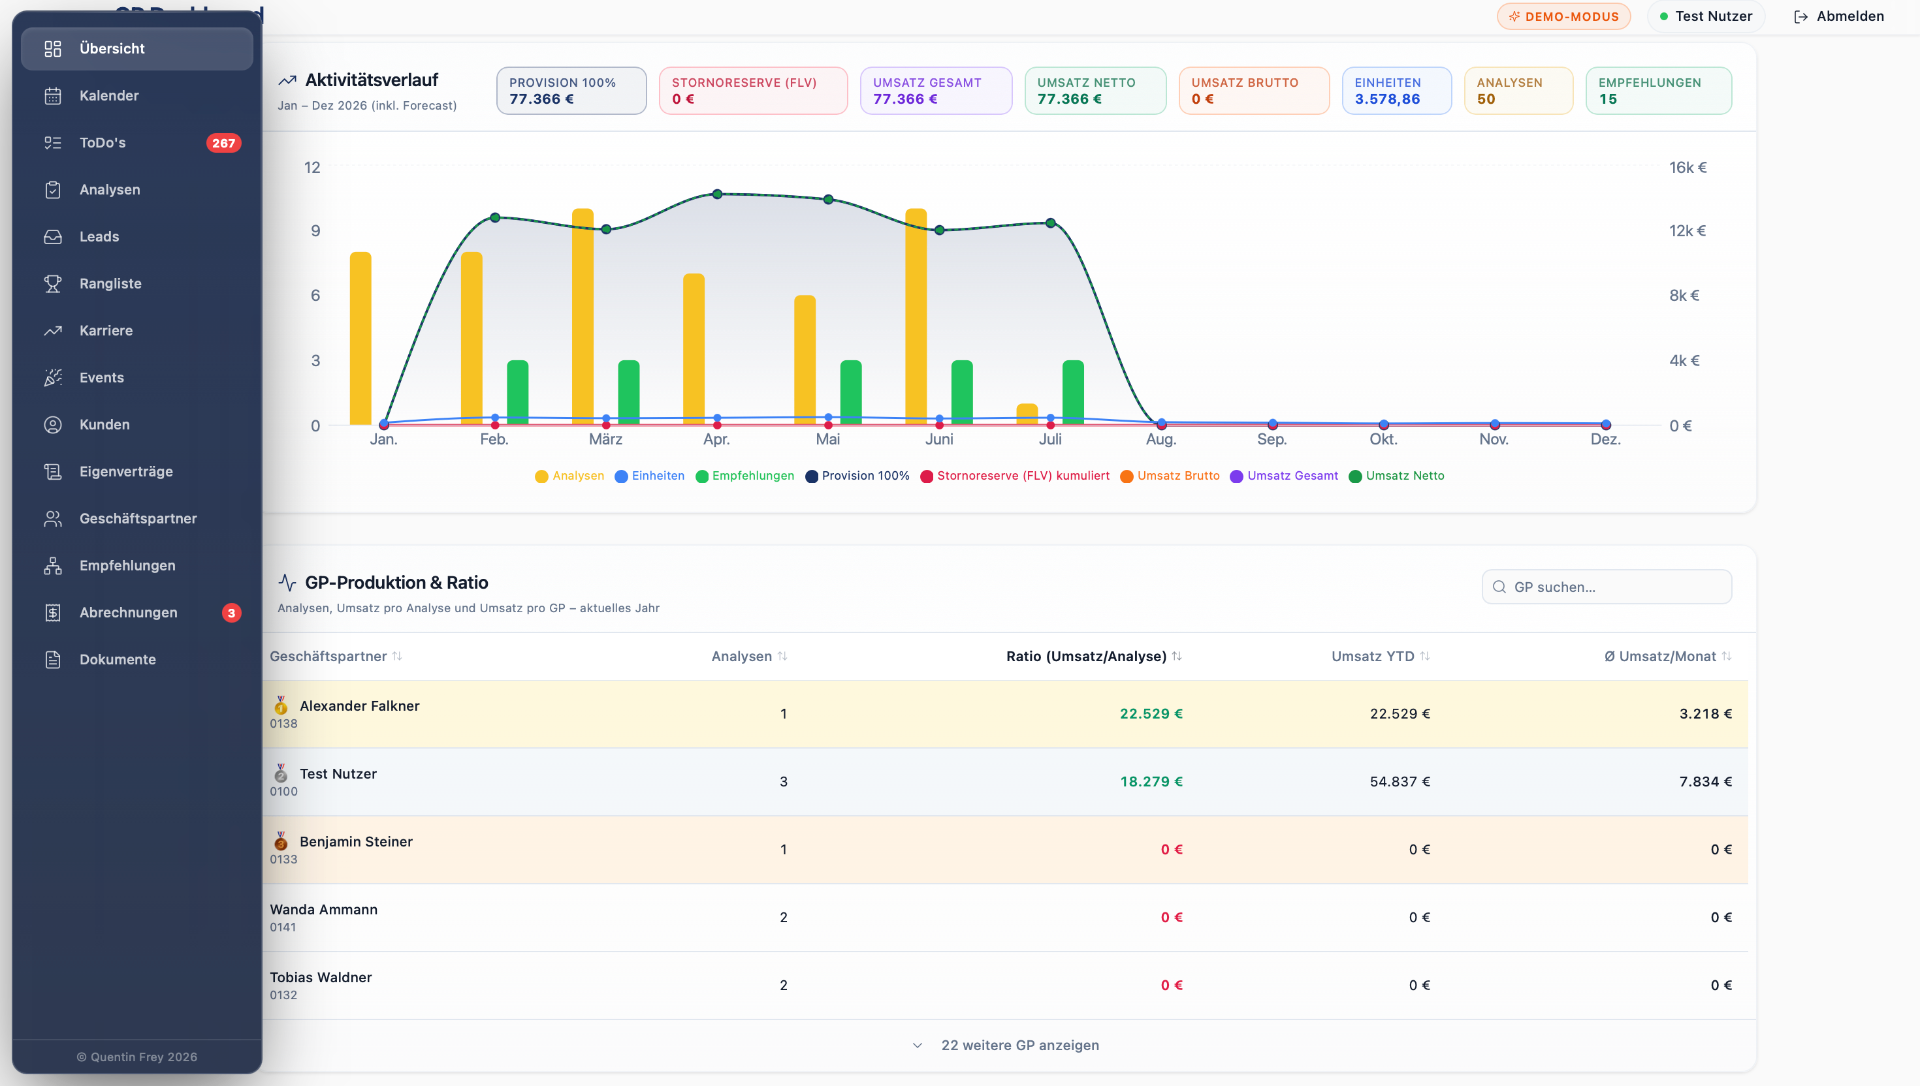This screenshot has height=1086, width=1920.
Task: Toggle the Analysen metric card
Action: (x=1518, y=91)
